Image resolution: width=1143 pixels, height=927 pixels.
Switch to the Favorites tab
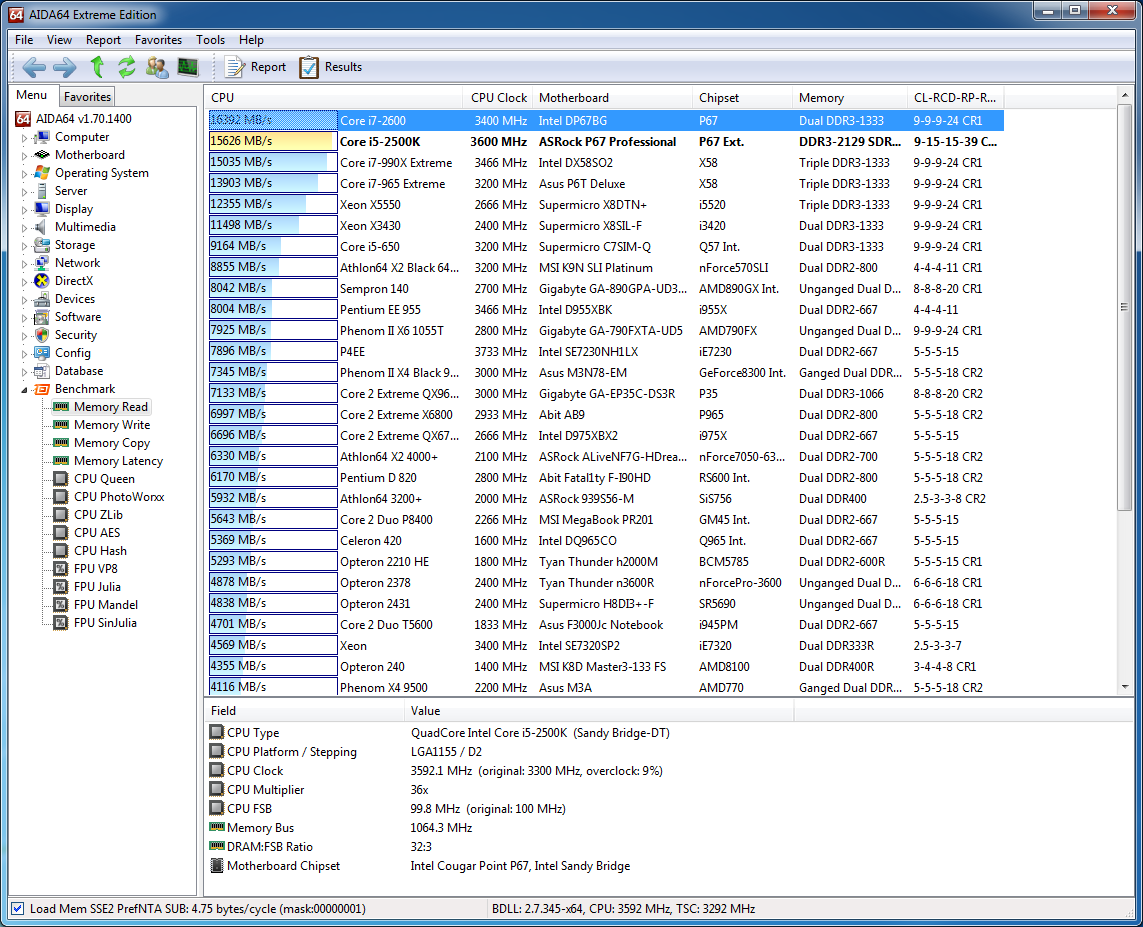click(x=87, y=97)
